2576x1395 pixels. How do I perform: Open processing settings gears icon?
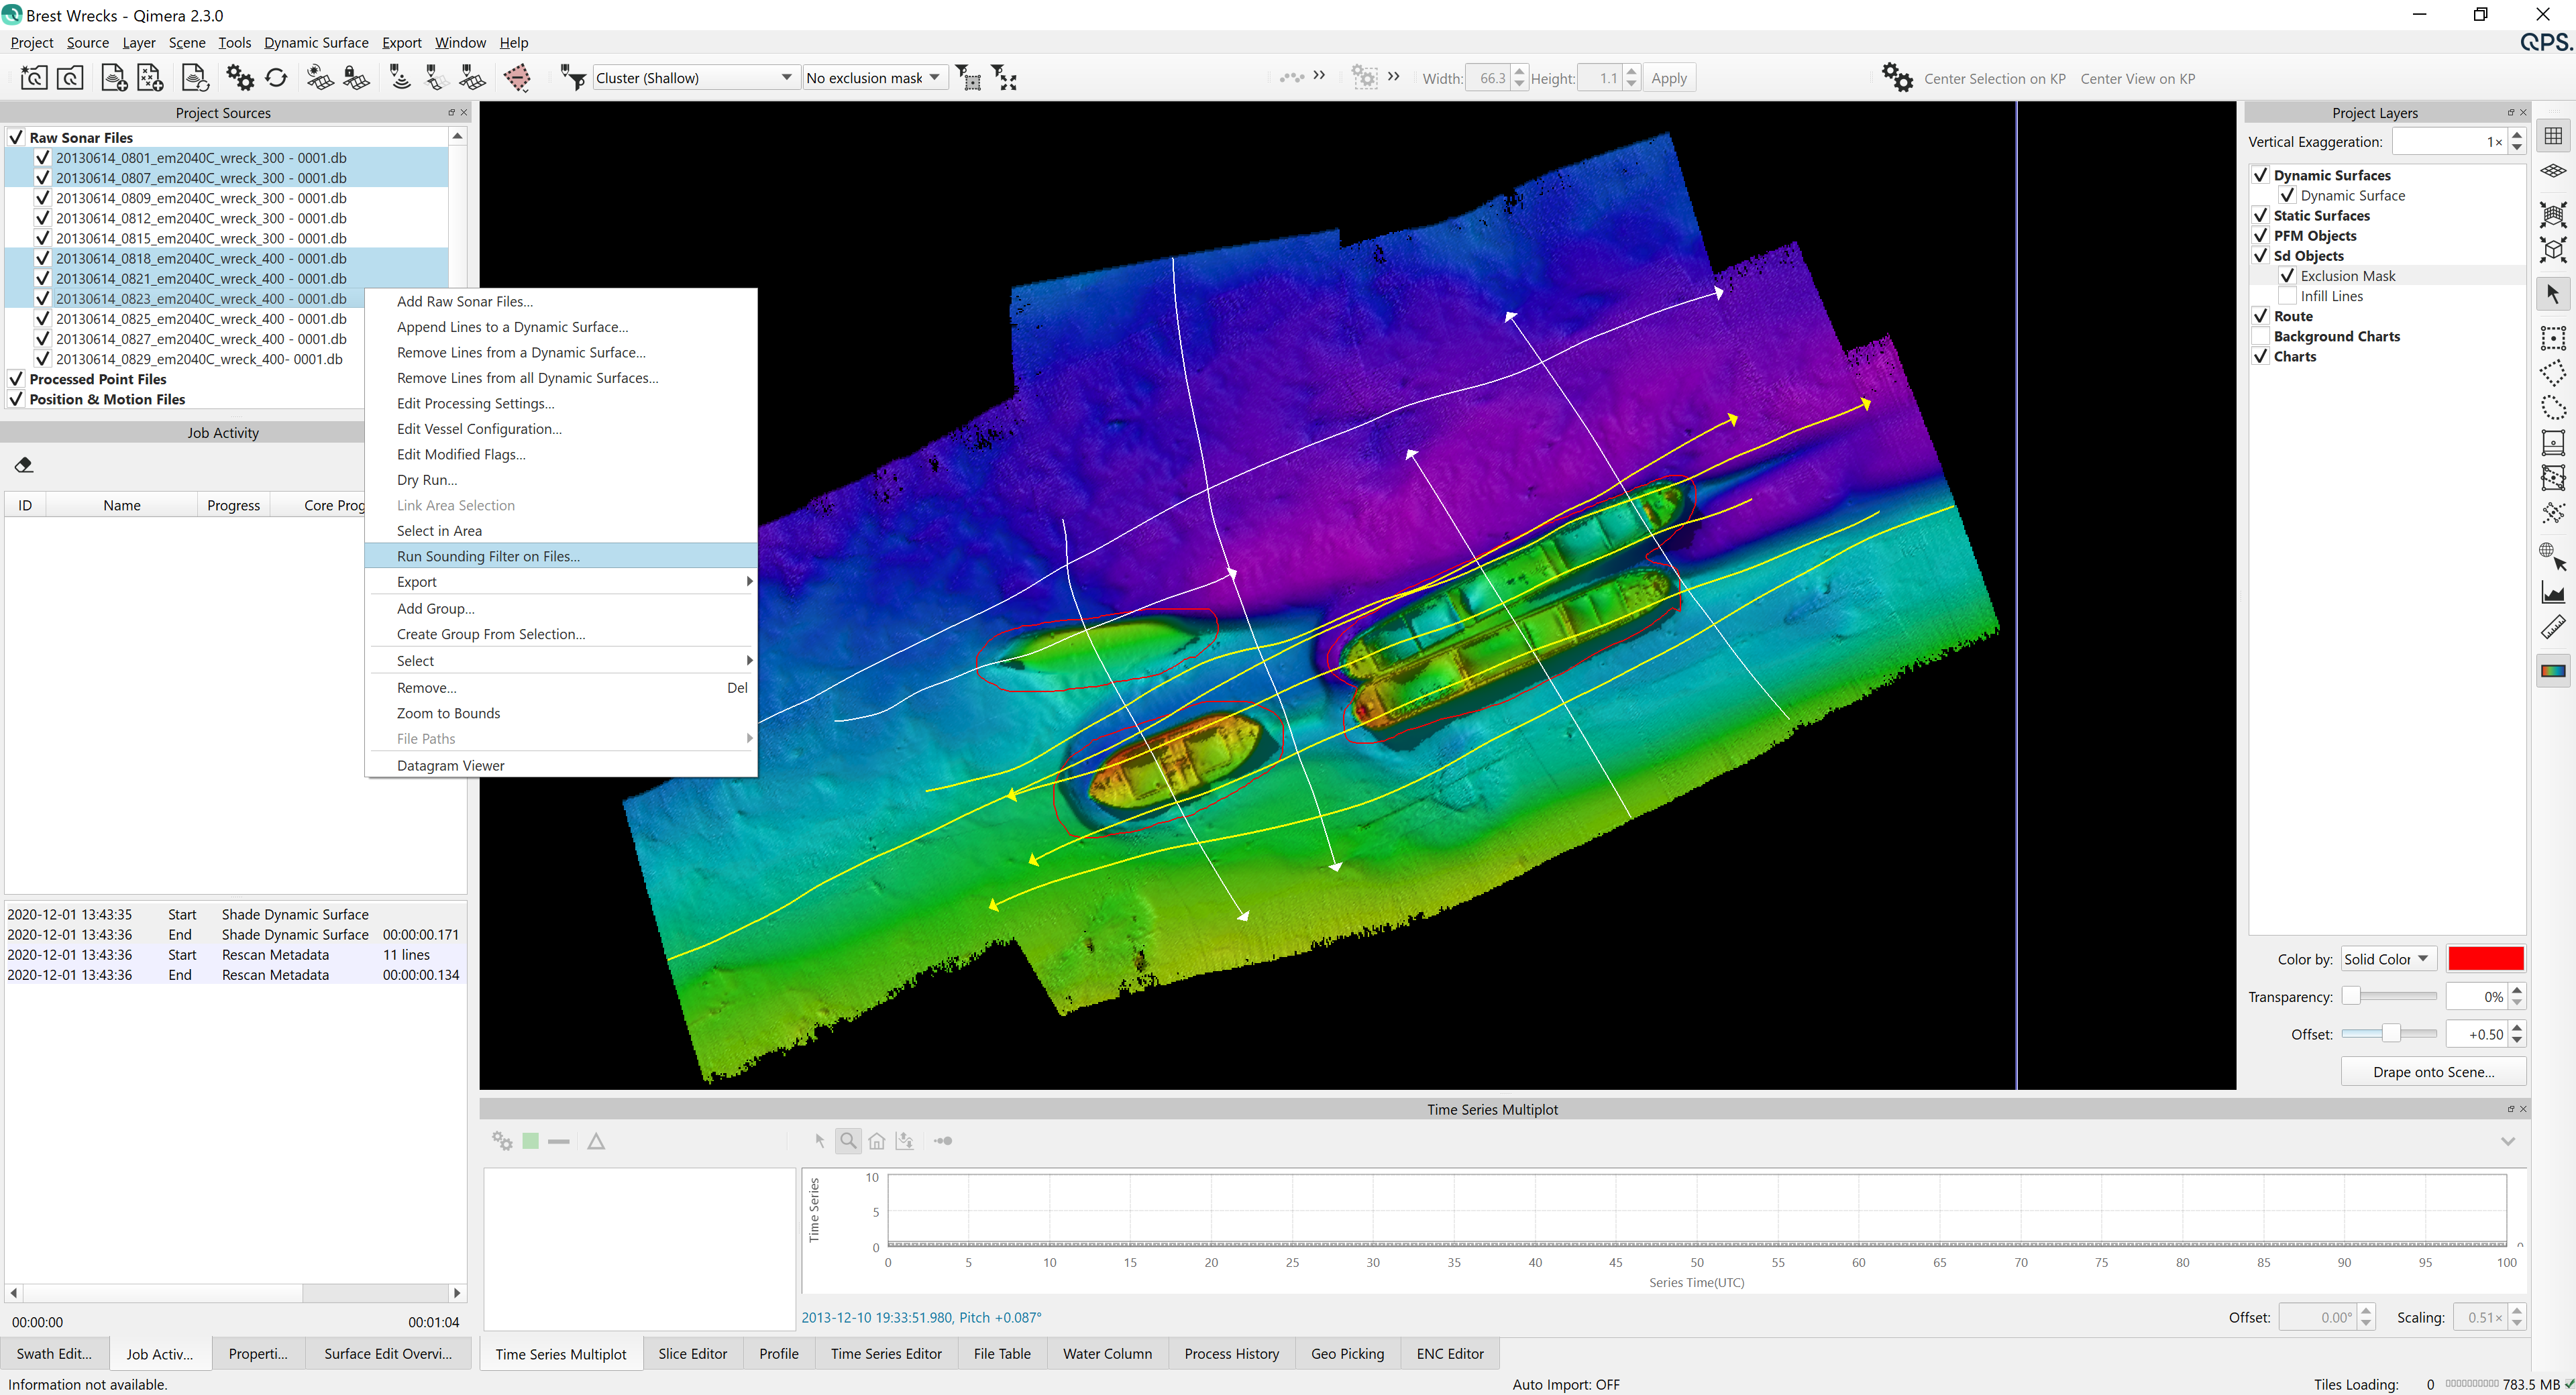(240, 78)
